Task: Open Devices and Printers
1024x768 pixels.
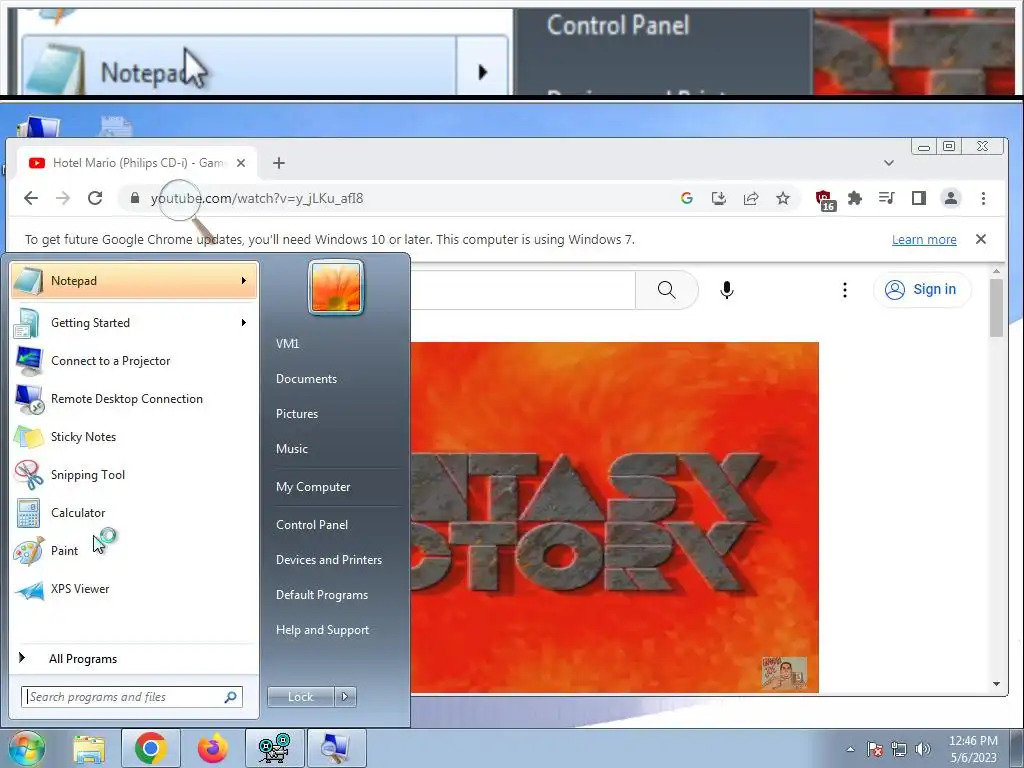Action: pos(328,560)
